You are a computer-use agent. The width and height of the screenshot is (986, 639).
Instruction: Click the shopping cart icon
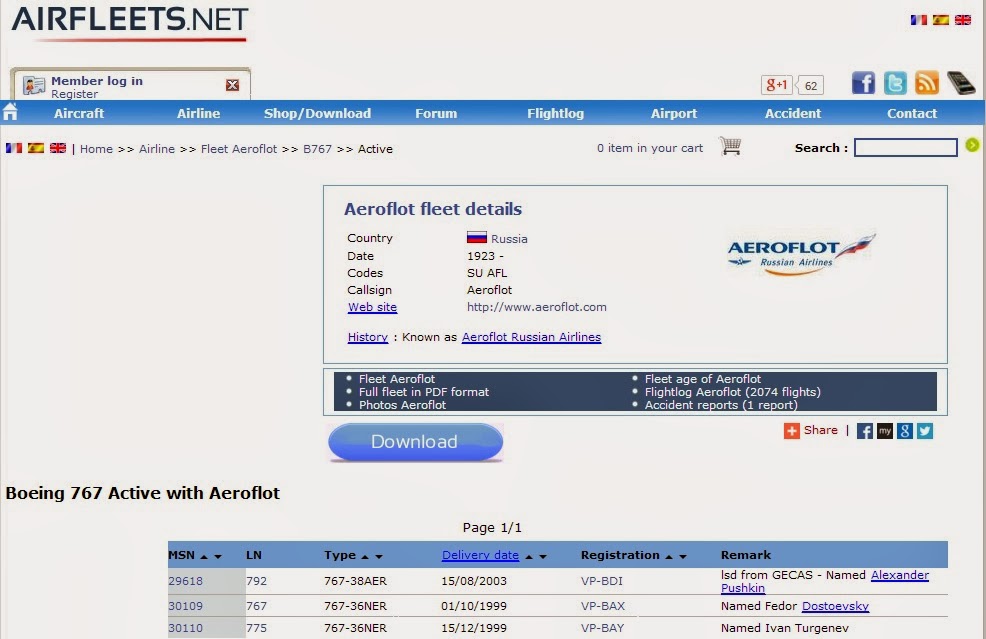click(730, 146)
